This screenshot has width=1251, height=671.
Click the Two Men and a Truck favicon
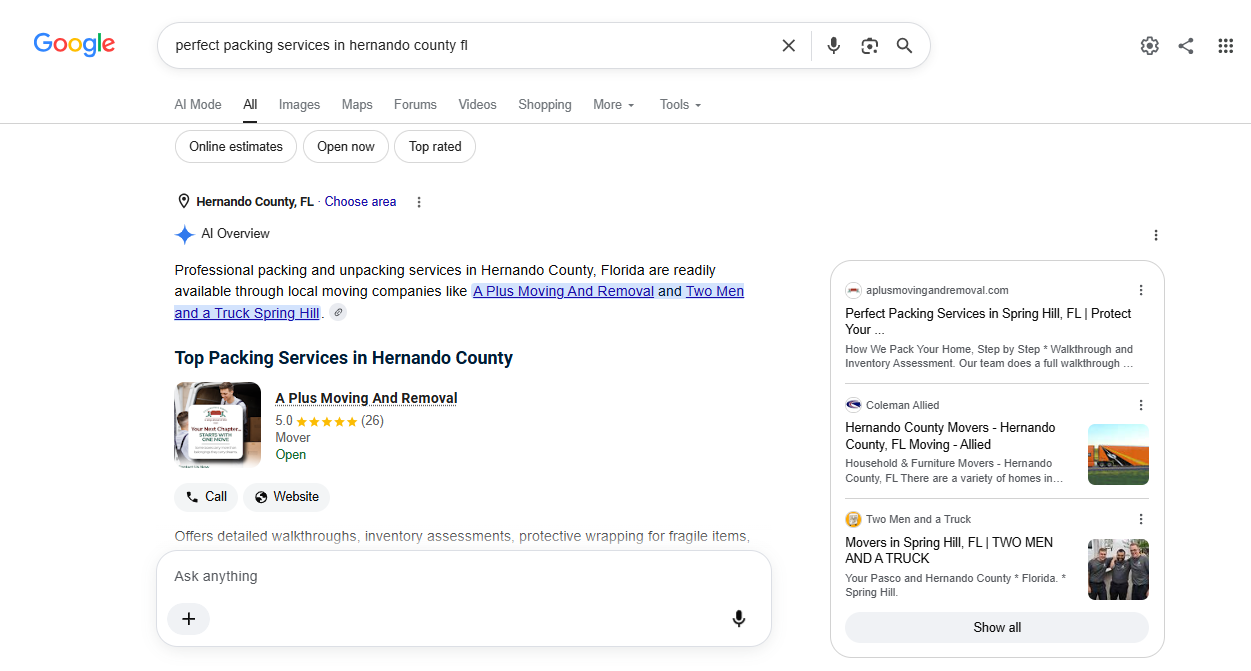click(853, 519)
